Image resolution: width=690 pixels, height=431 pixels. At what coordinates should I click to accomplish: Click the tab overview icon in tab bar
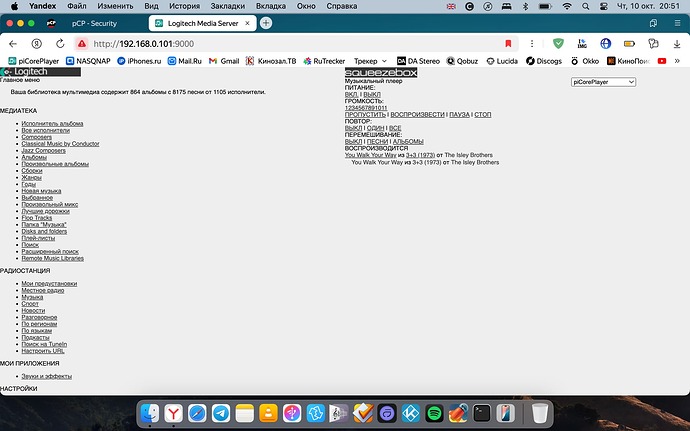[653, 23]
